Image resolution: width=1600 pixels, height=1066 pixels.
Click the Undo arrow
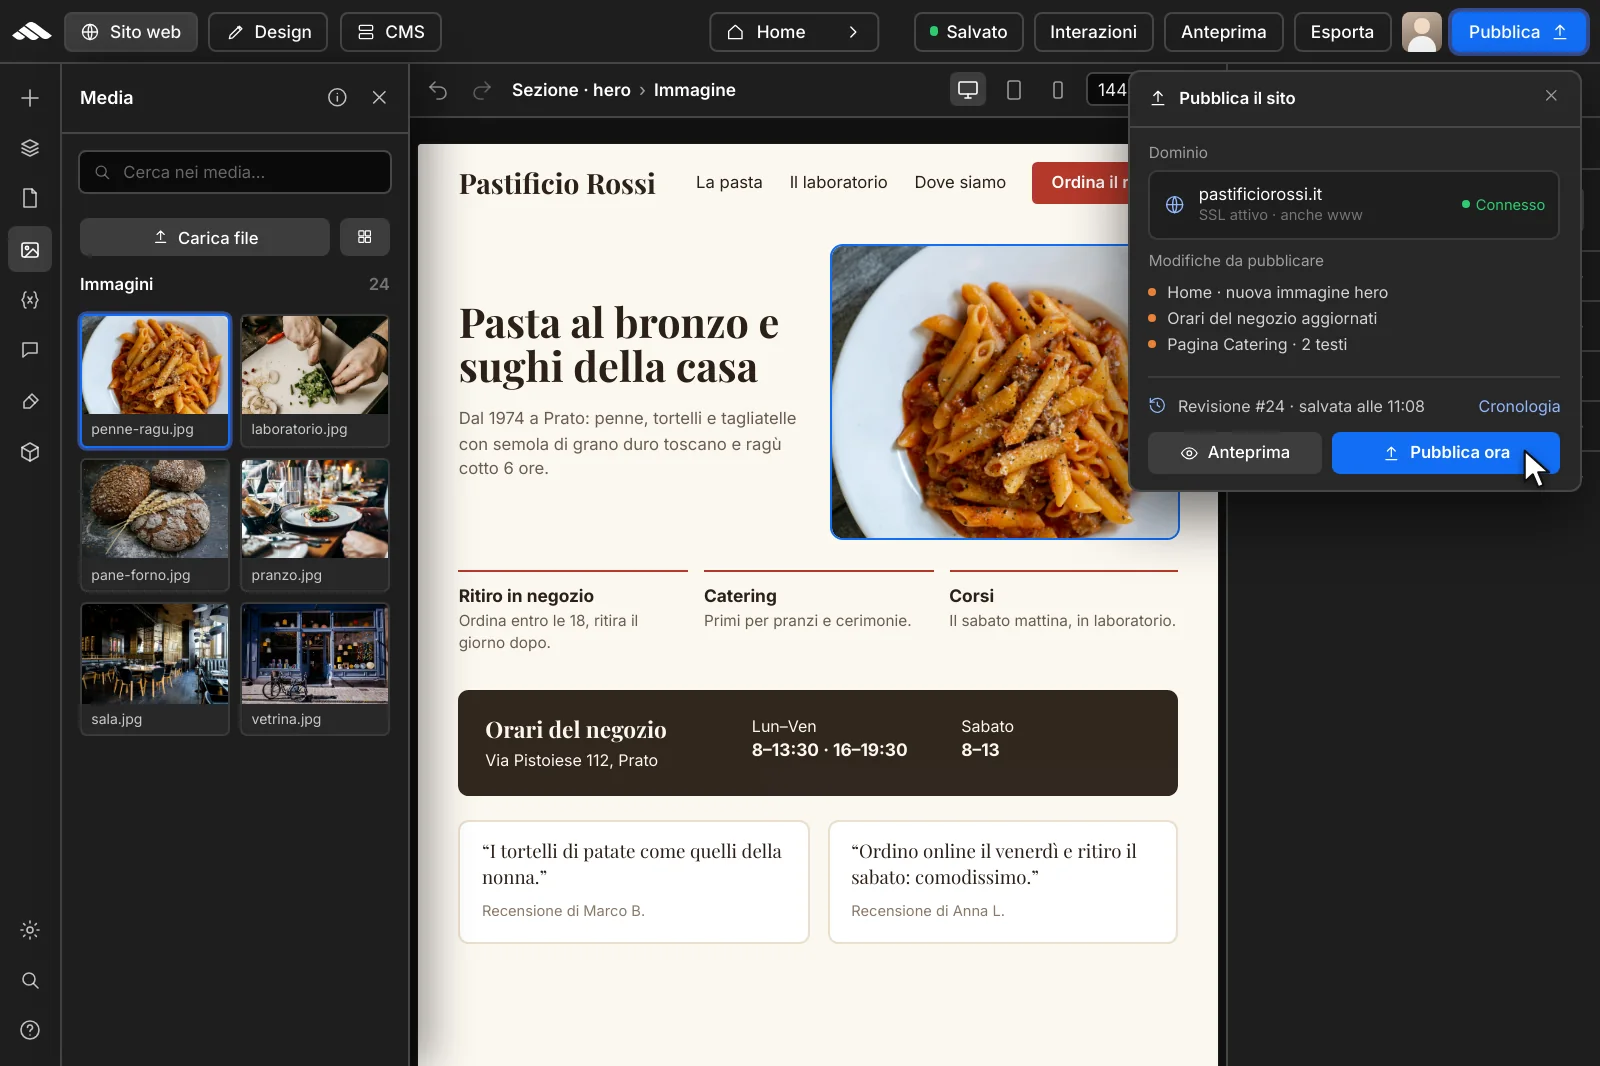(438, 90)
